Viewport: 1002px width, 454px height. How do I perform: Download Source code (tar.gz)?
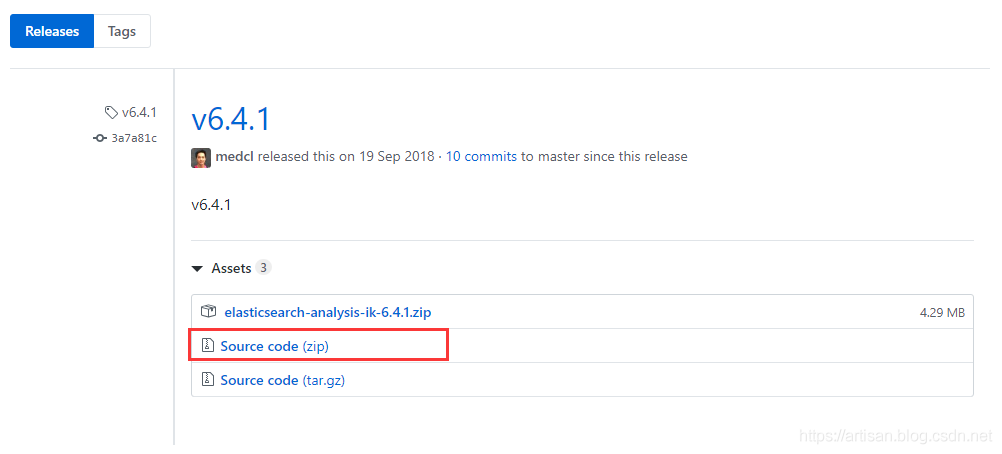pyautogui.click(x=282, y=380)
